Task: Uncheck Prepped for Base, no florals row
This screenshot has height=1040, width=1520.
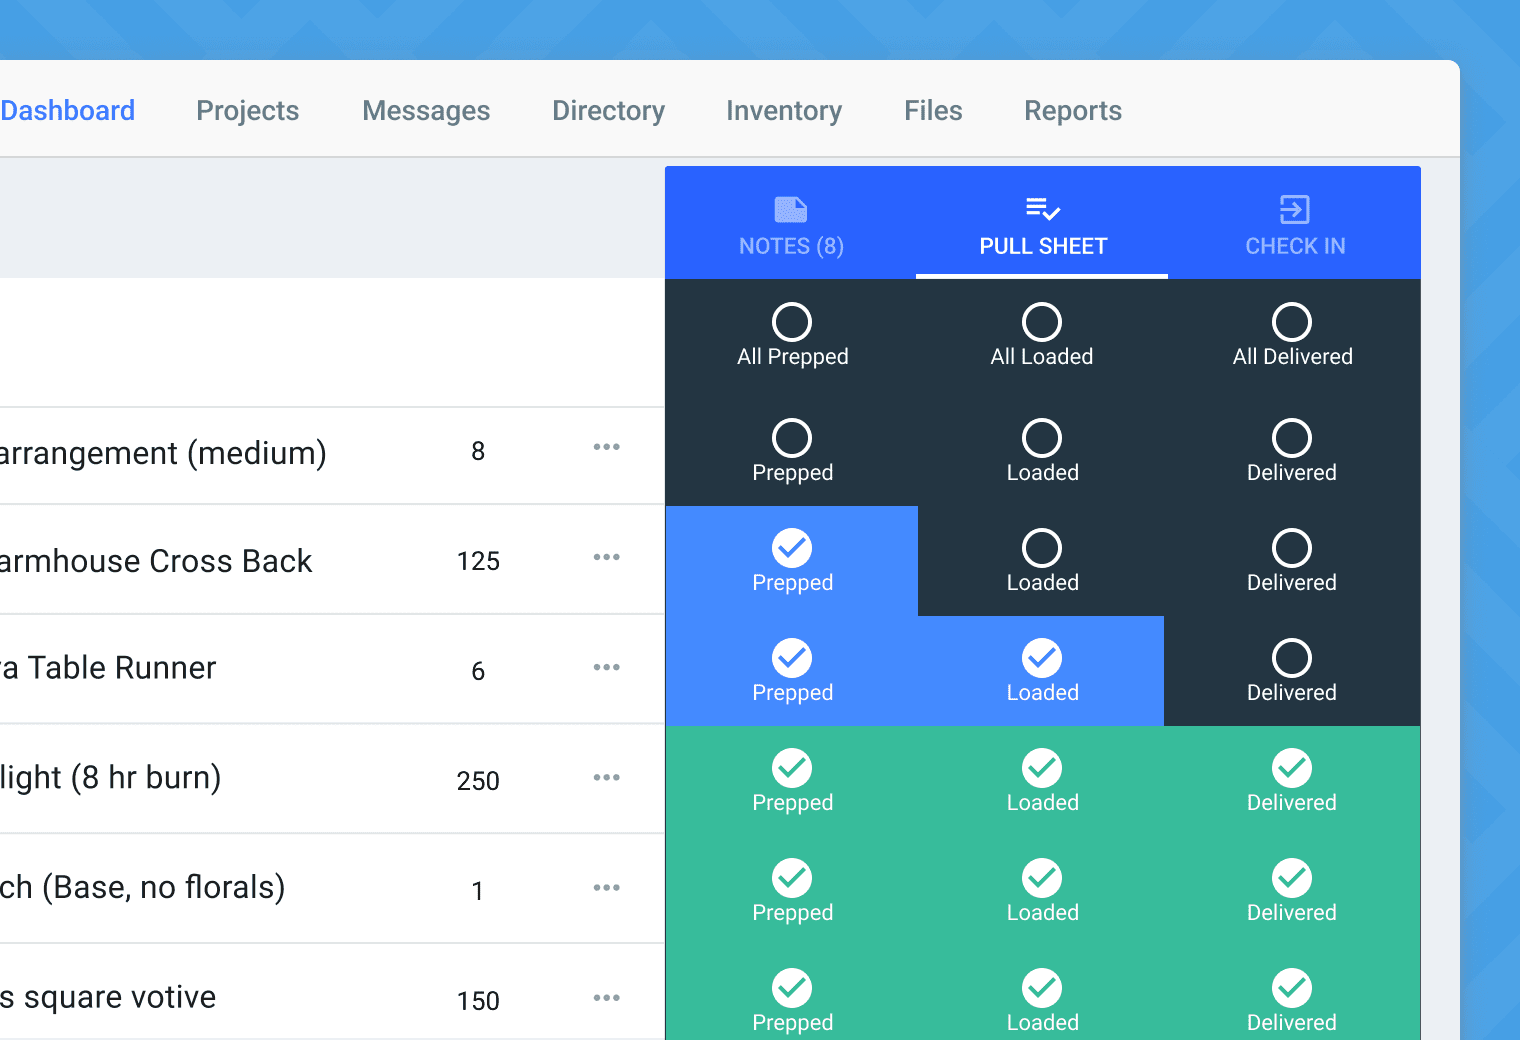Action: 792,878
